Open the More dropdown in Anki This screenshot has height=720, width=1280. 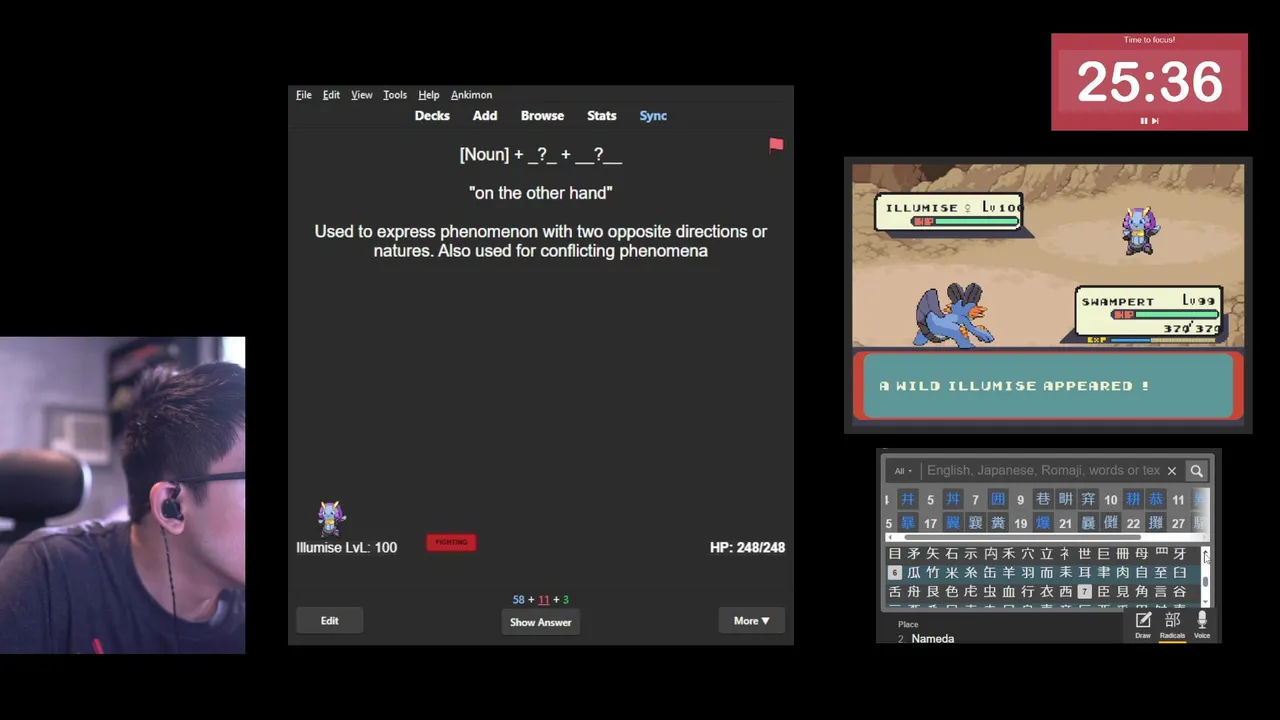[x=751, y=621]
